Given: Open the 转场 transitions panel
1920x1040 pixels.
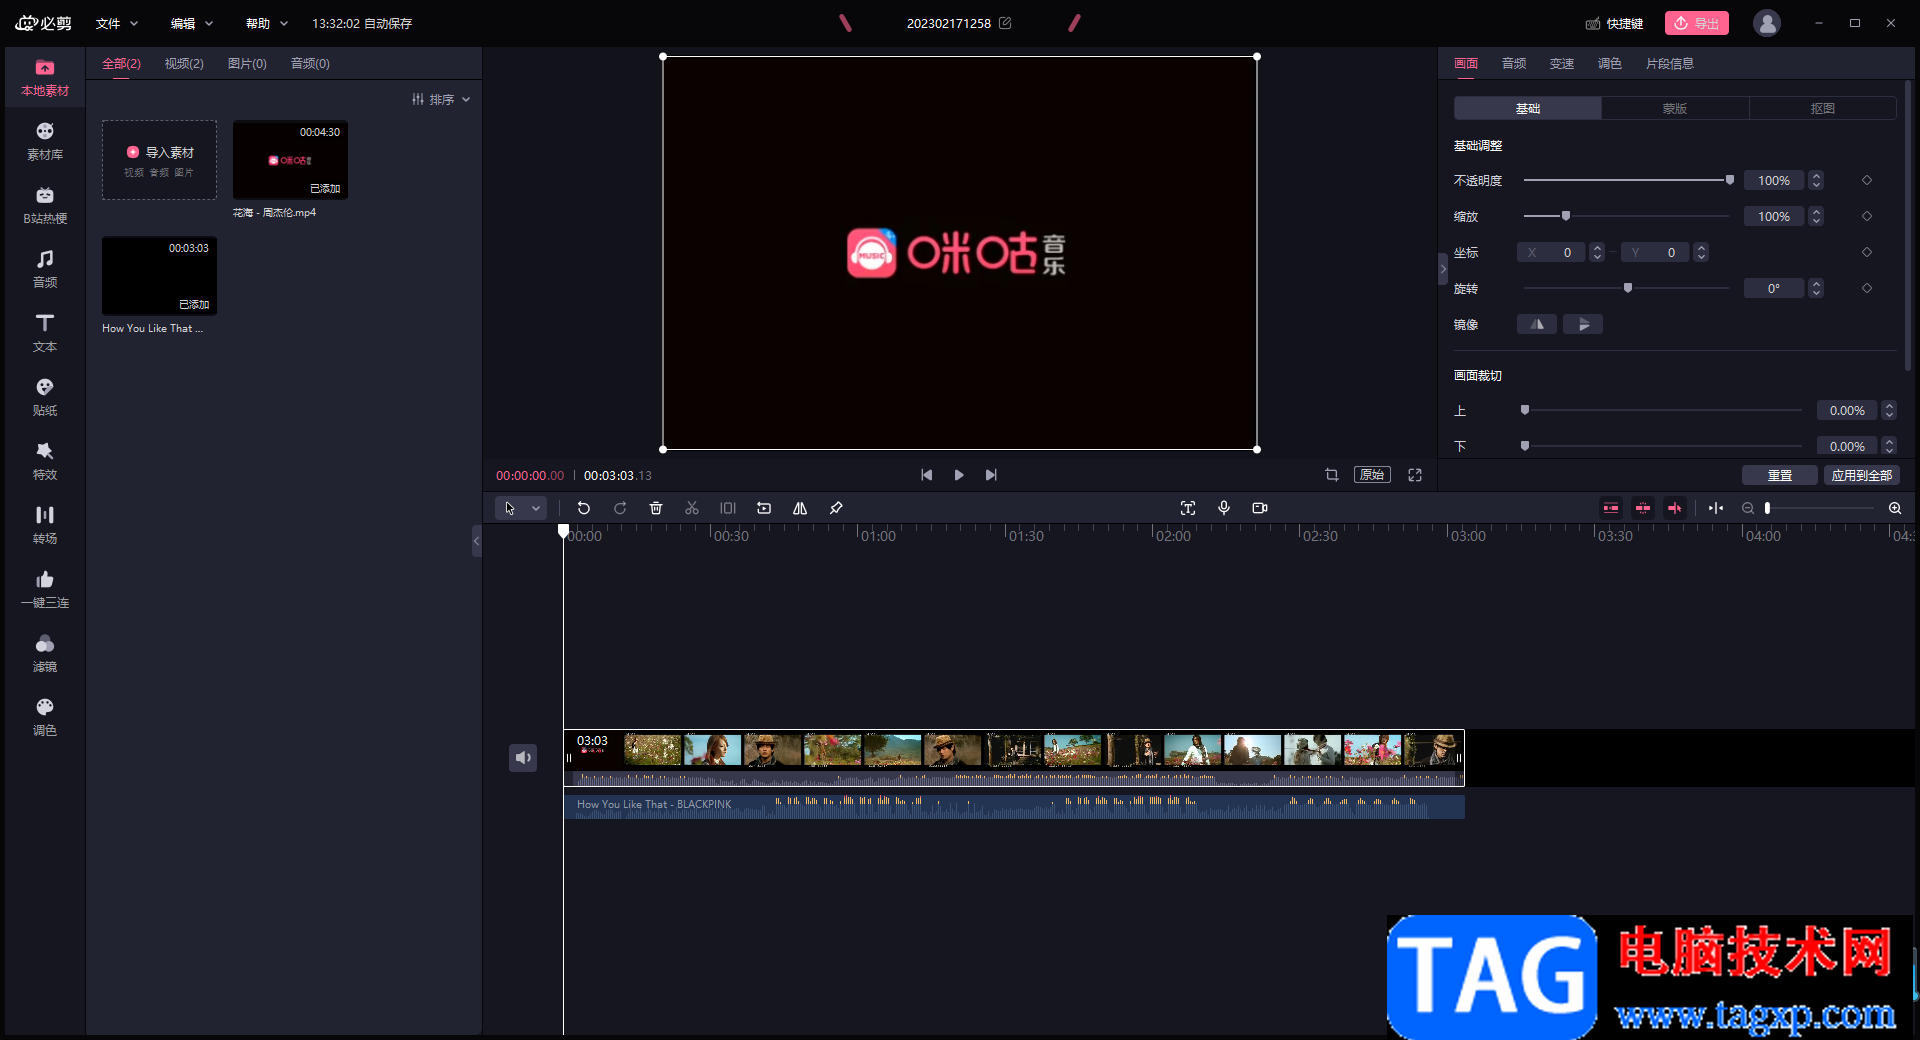Looking at the screenshot, I should click(45, 525).
